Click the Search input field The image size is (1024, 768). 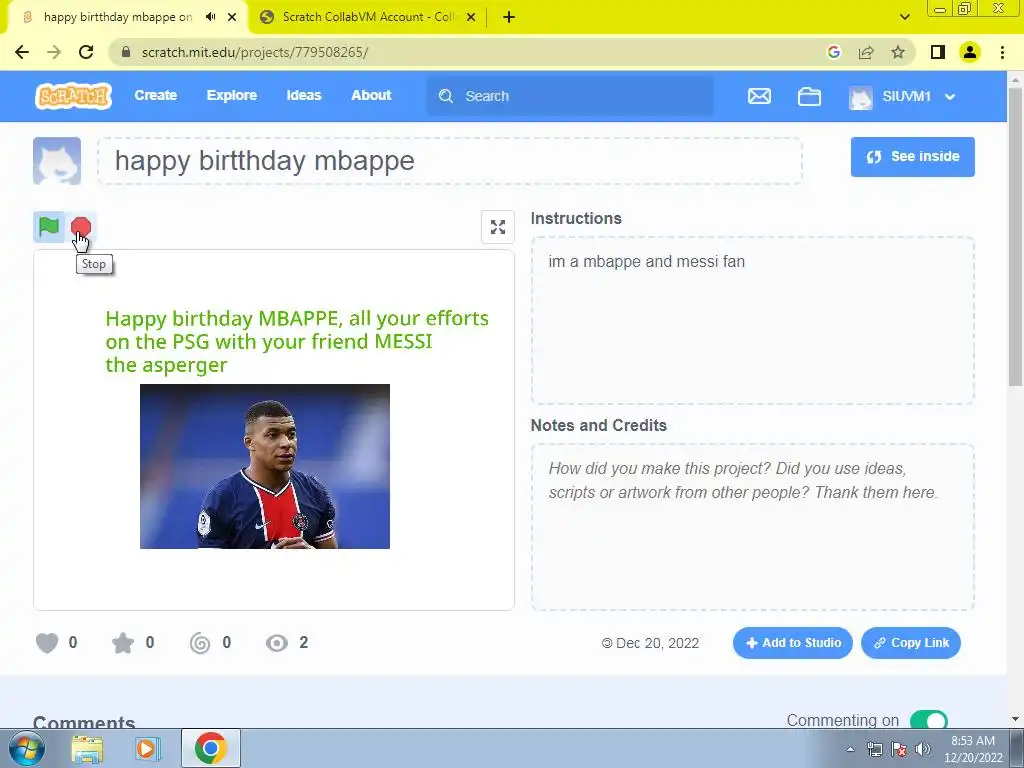(x=569, y=96)
